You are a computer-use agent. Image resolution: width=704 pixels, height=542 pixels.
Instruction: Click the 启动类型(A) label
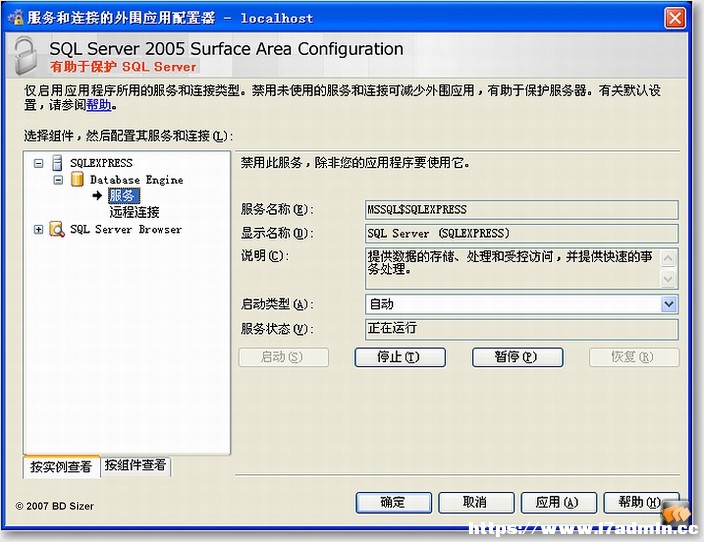277,304
